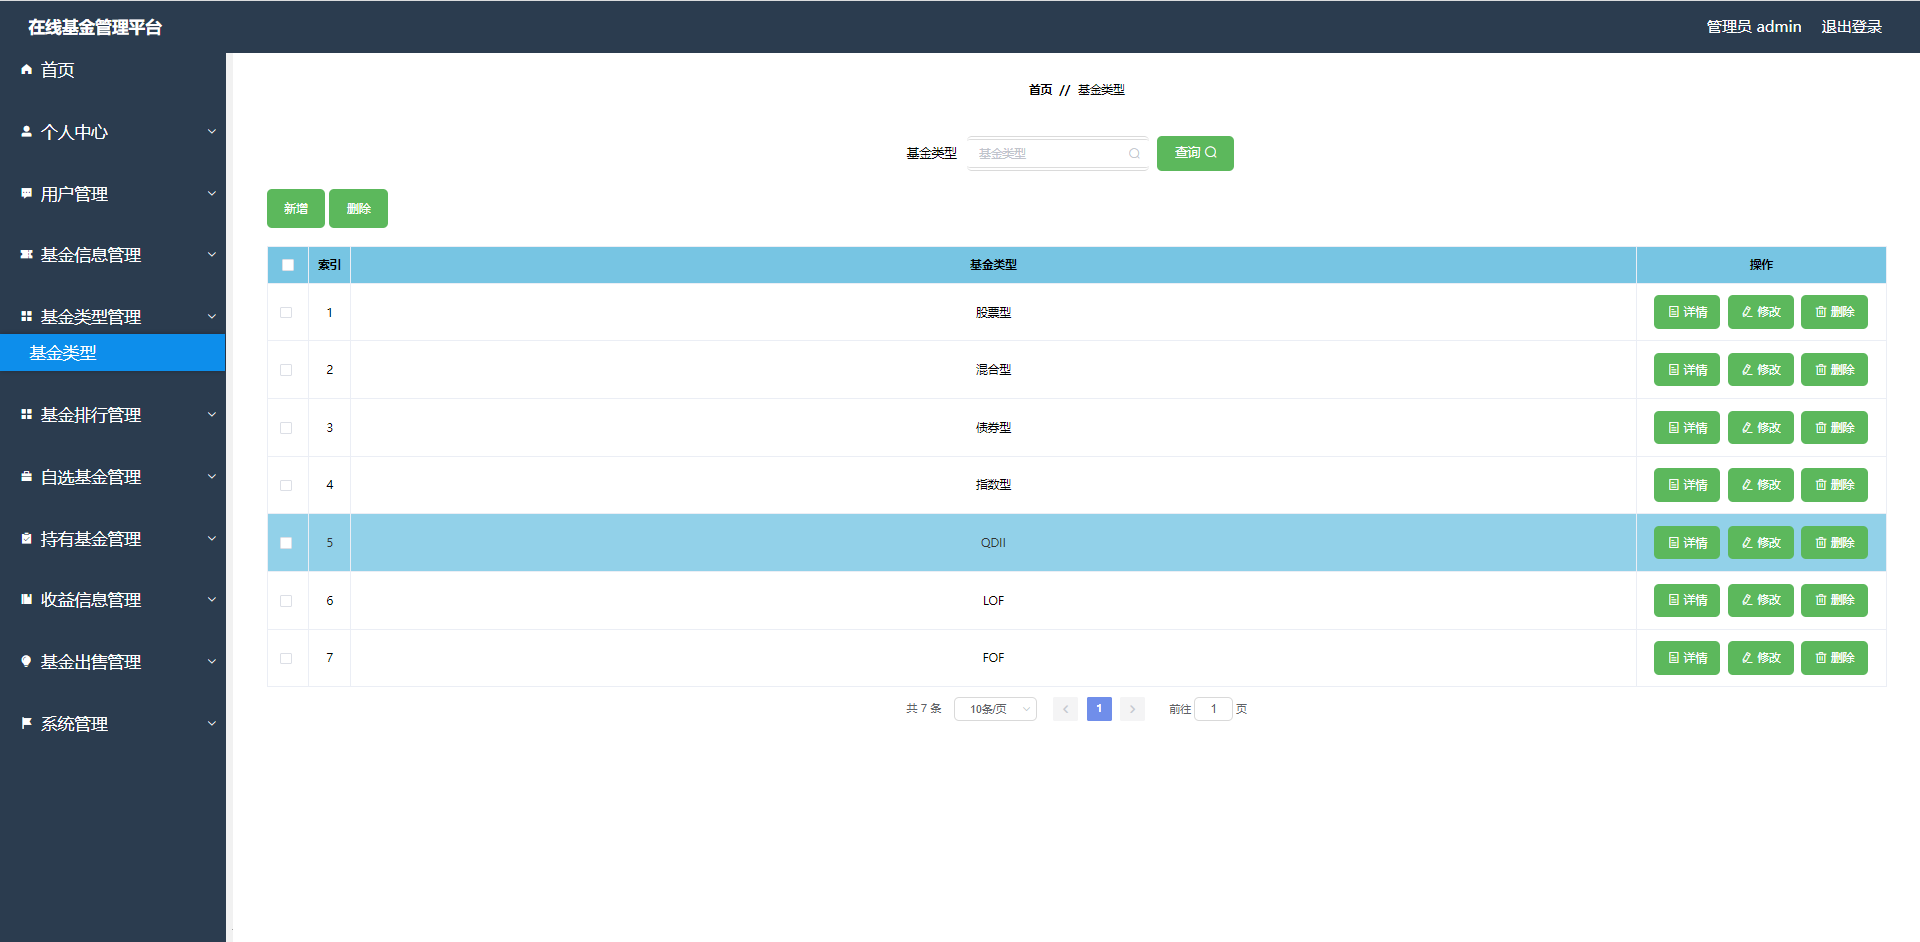The height and width of the screenshot is (942, 1920).
Task: Click the grid icon beside 基金排行管理
Action: tap(27, 414)
